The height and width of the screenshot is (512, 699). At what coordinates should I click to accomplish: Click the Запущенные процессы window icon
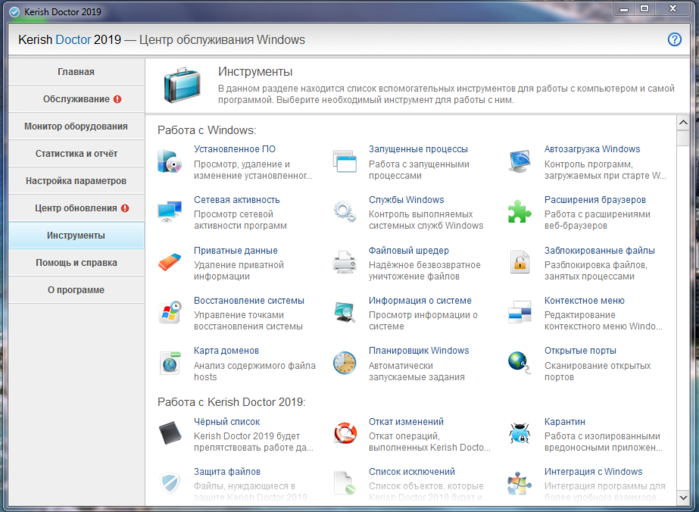tap(345, 161)
